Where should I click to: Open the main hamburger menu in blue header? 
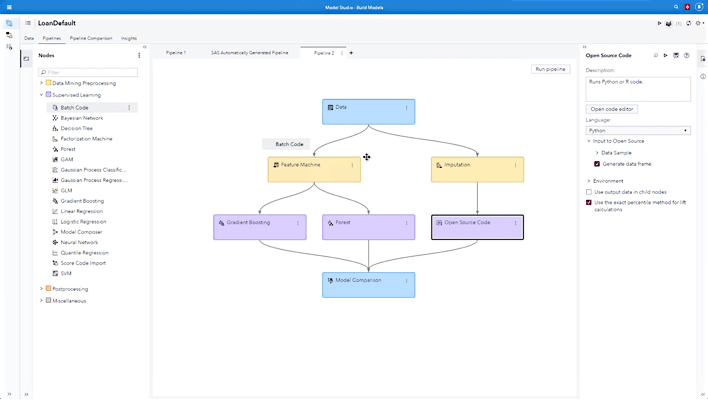pyautogui.click(x=9, y=7)
